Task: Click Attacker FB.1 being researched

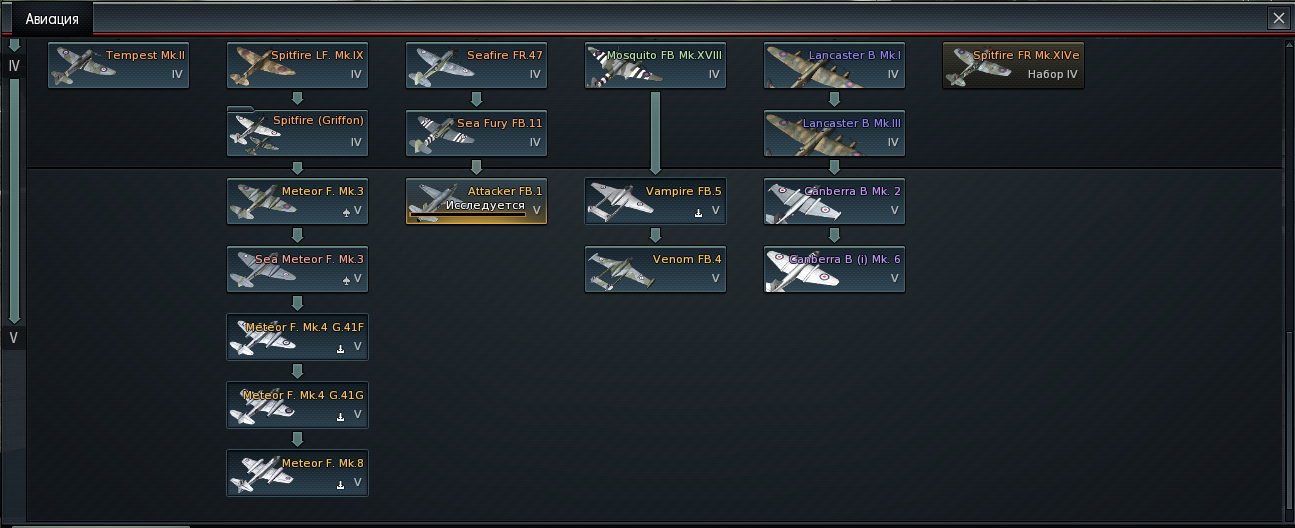Action: (x=476, y=201)
